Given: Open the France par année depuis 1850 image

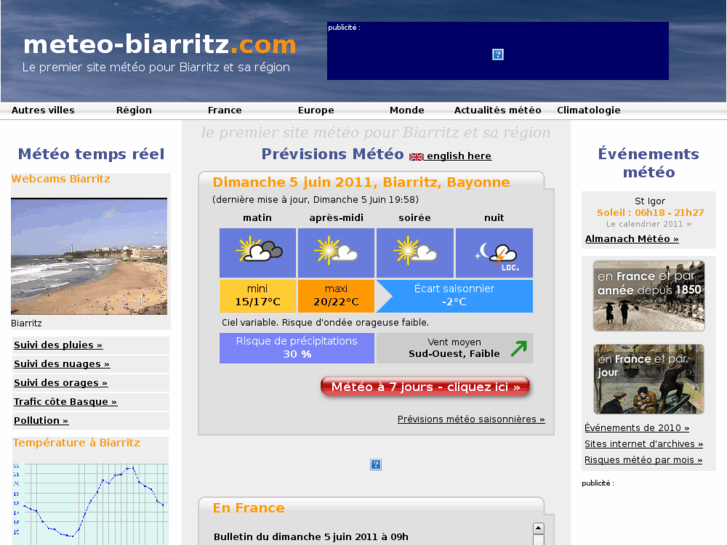Looking at the screenshot, I should (x=649, y=296).
